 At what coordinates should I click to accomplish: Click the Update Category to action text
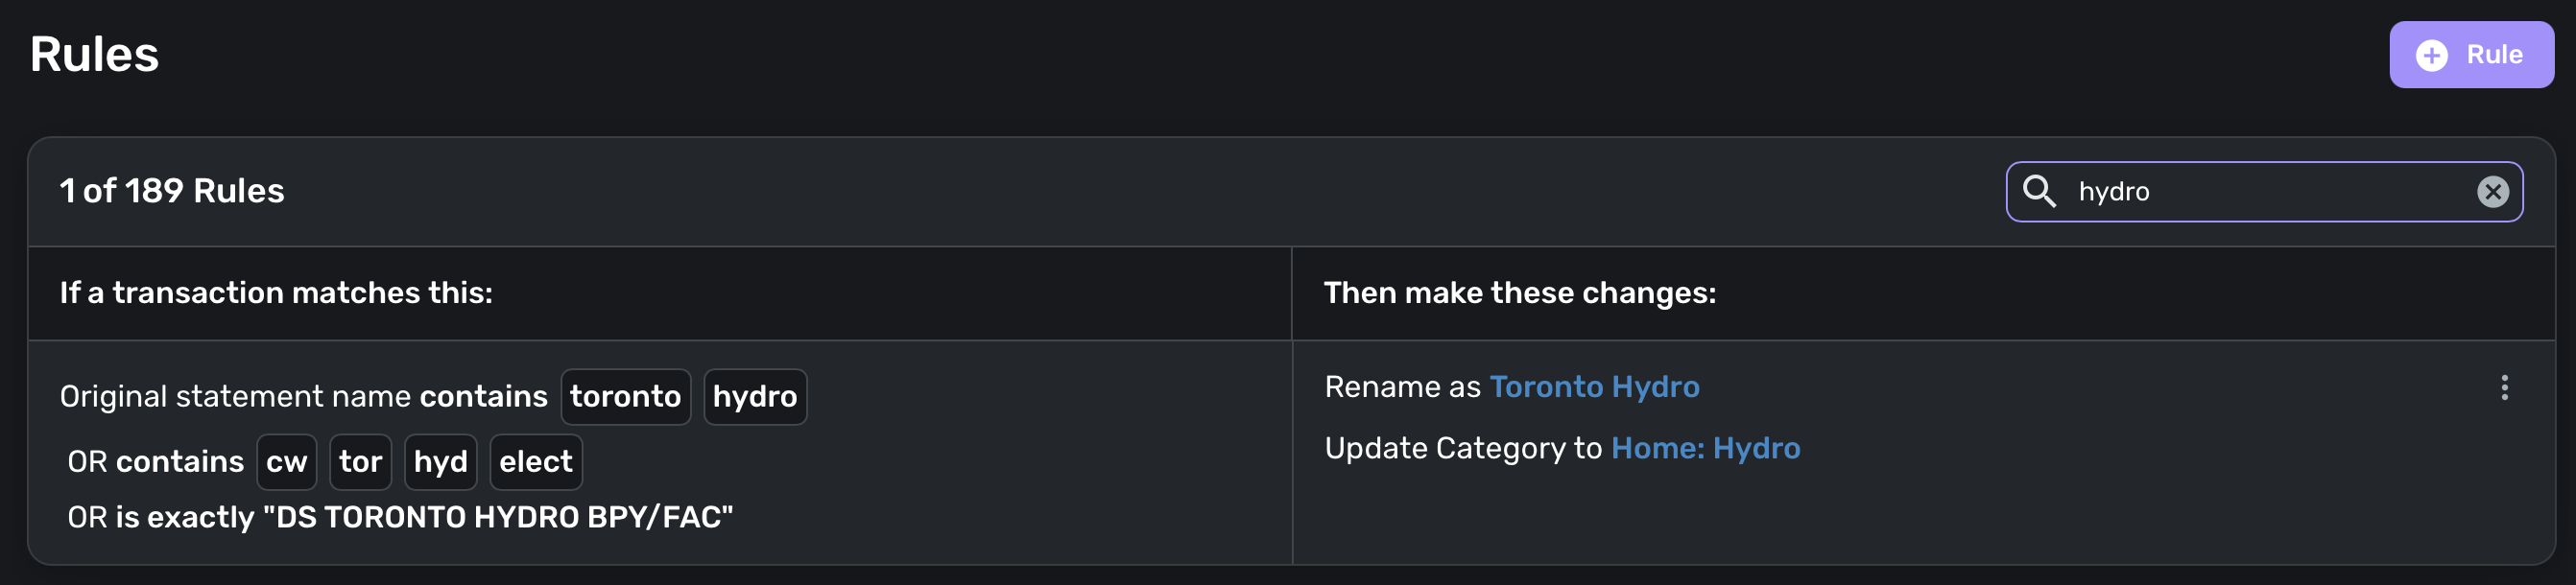click(x=1463, y=448)
